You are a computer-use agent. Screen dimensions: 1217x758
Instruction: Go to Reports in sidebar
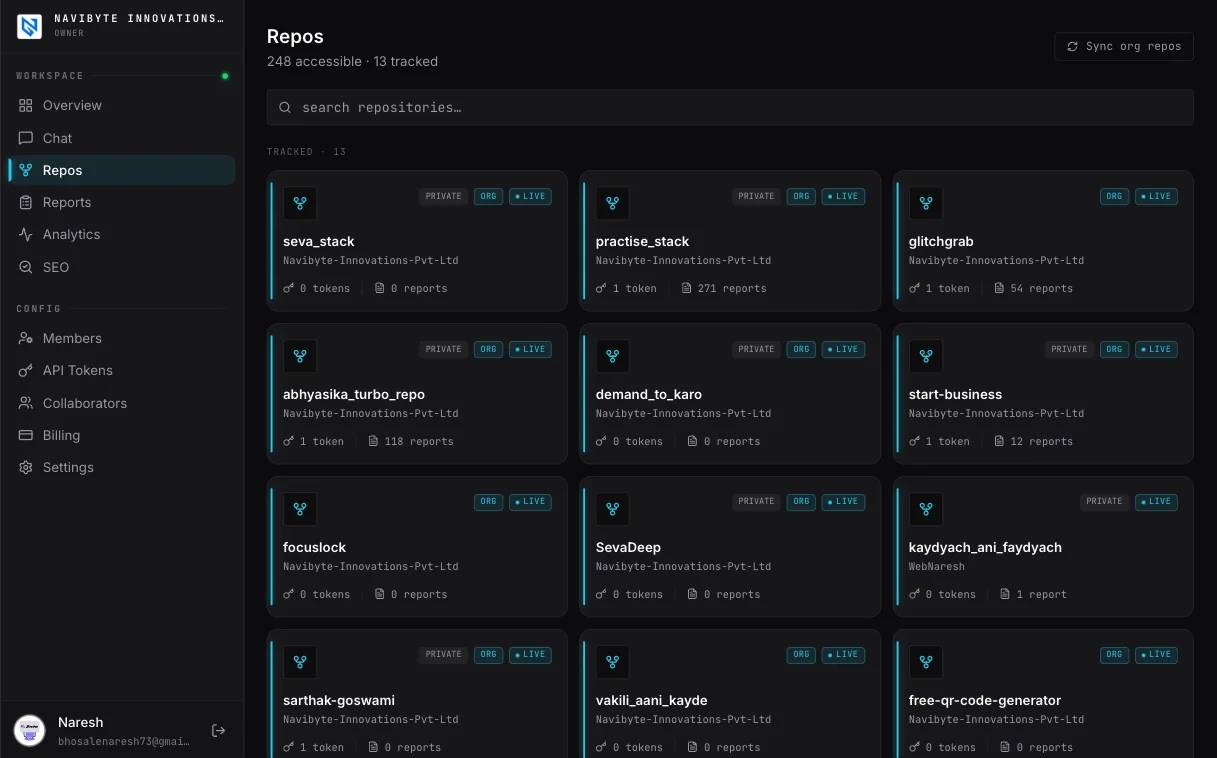(x=121, y=202)
